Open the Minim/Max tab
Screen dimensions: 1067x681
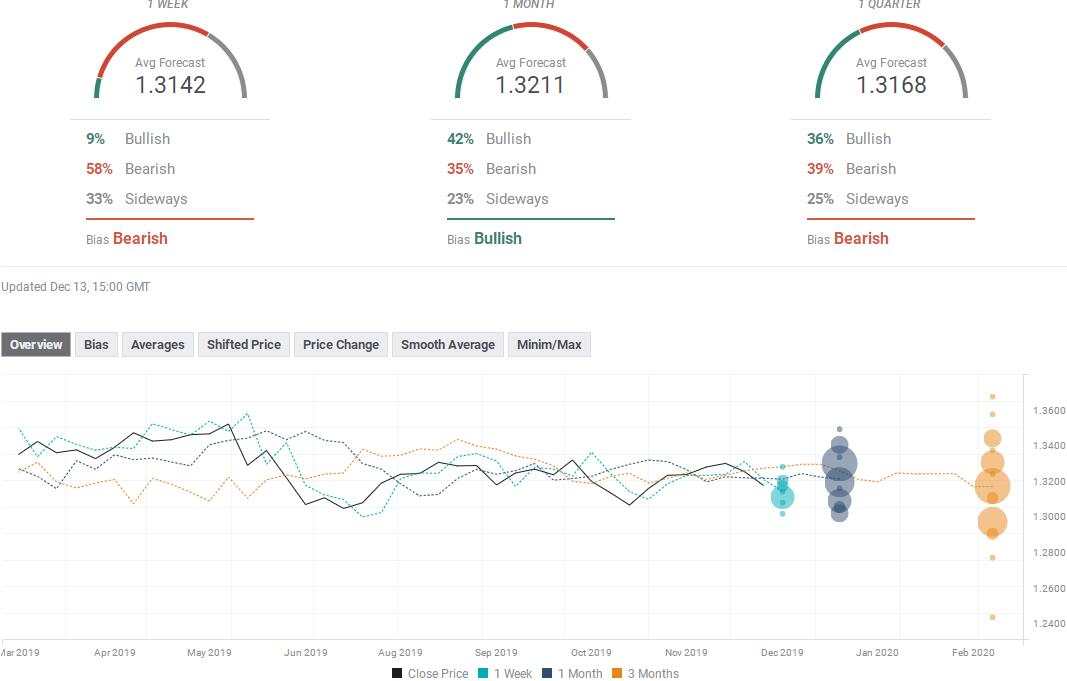pos(549,344)
